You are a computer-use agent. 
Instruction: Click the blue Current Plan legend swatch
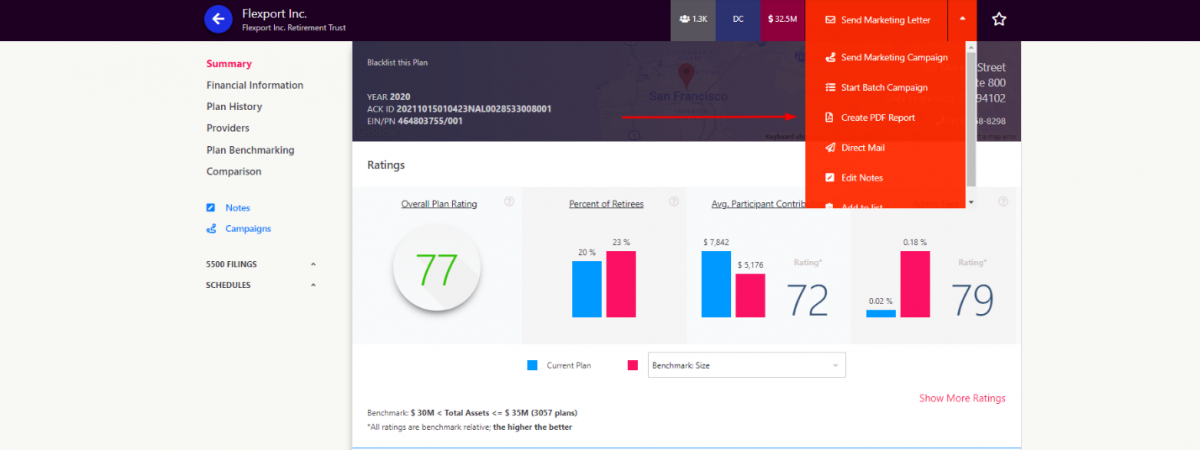point(533,365)
